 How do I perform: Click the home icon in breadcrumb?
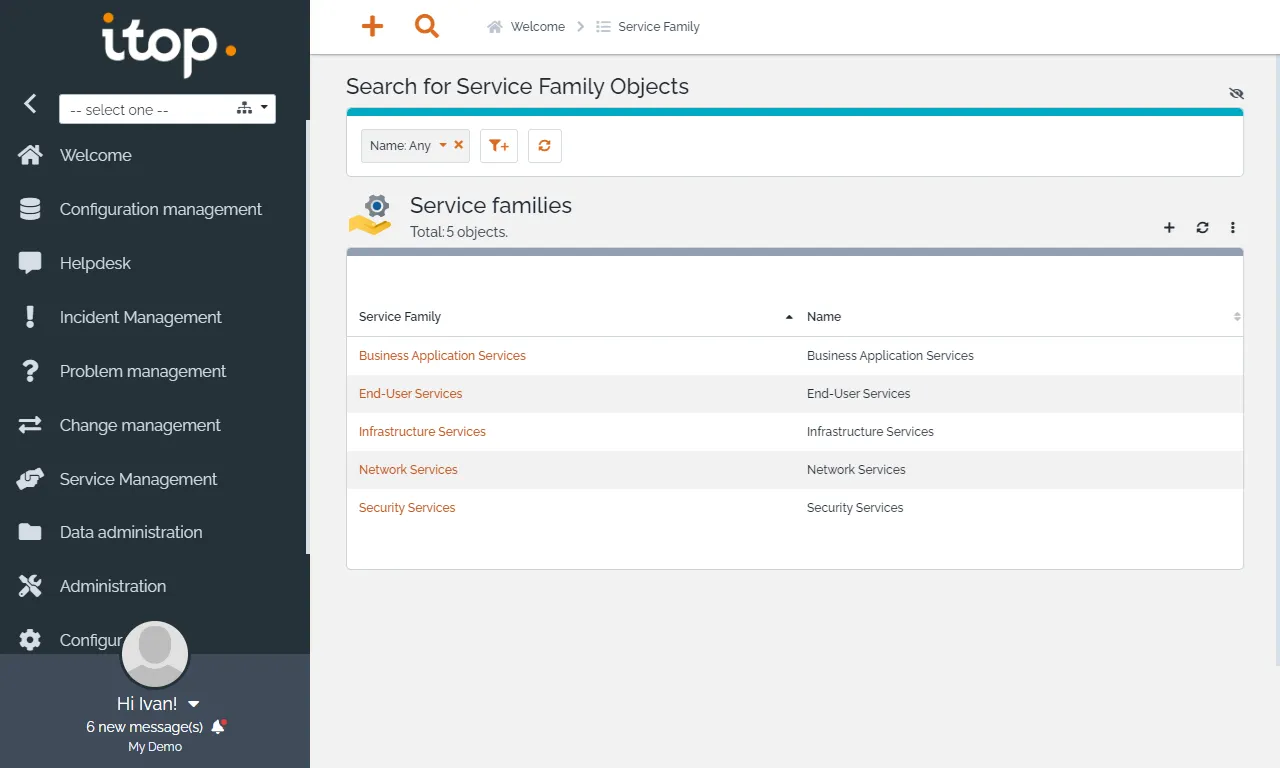click(x=495, y=27)
